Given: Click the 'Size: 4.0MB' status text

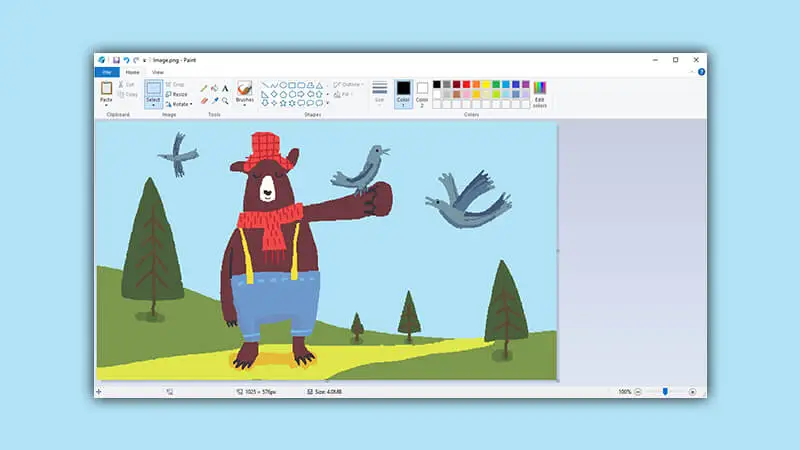Looking at the screenshot, I should point(328,392).
